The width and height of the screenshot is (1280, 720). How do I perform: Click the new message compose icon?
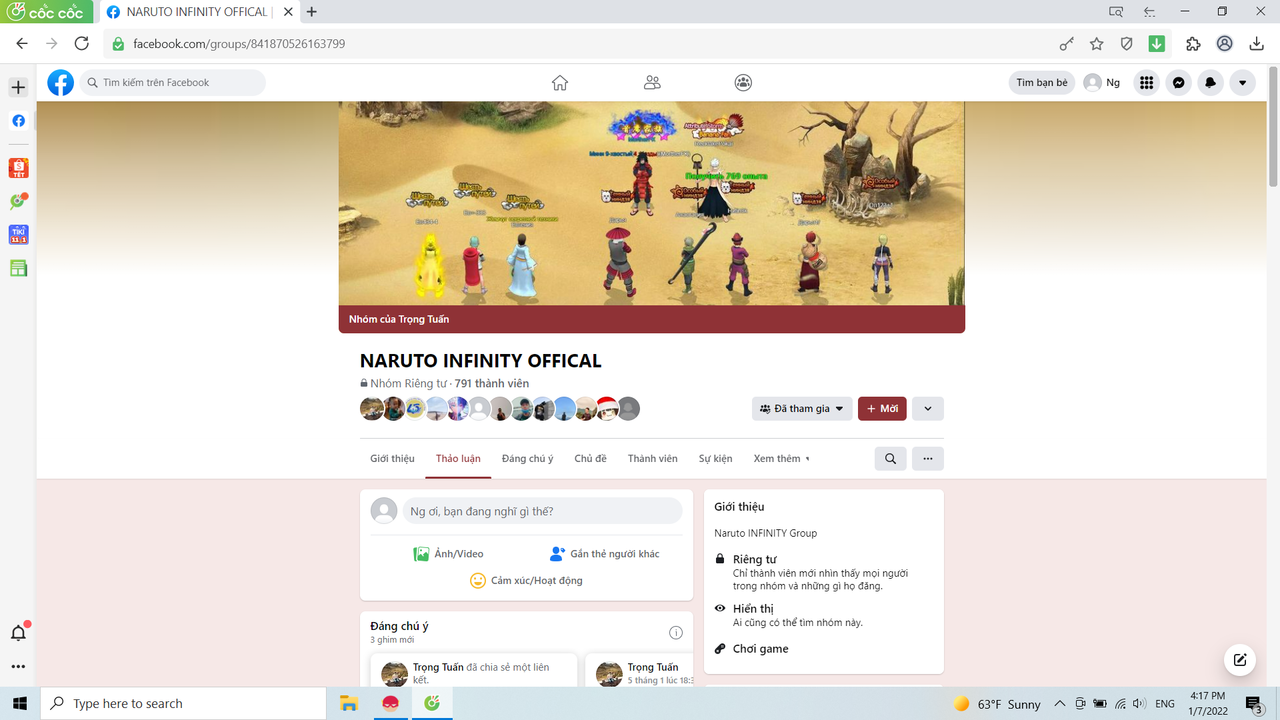click(1240, 659)
